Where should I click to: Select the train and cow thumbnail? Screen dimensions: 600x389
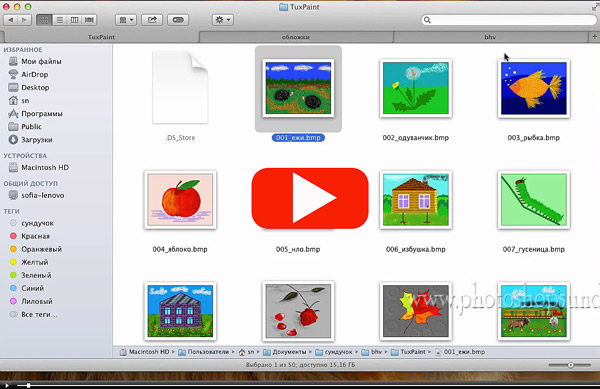534,311
